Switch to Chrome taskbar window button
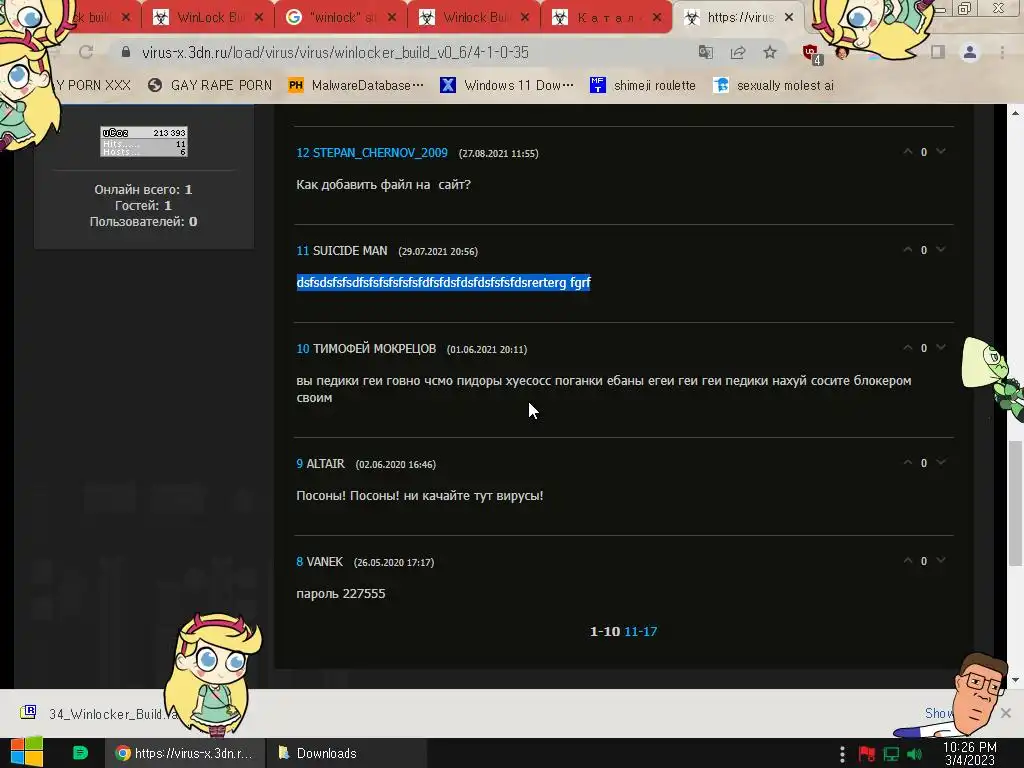Viewport: 1024px width, 768px height. coord(185,753)
